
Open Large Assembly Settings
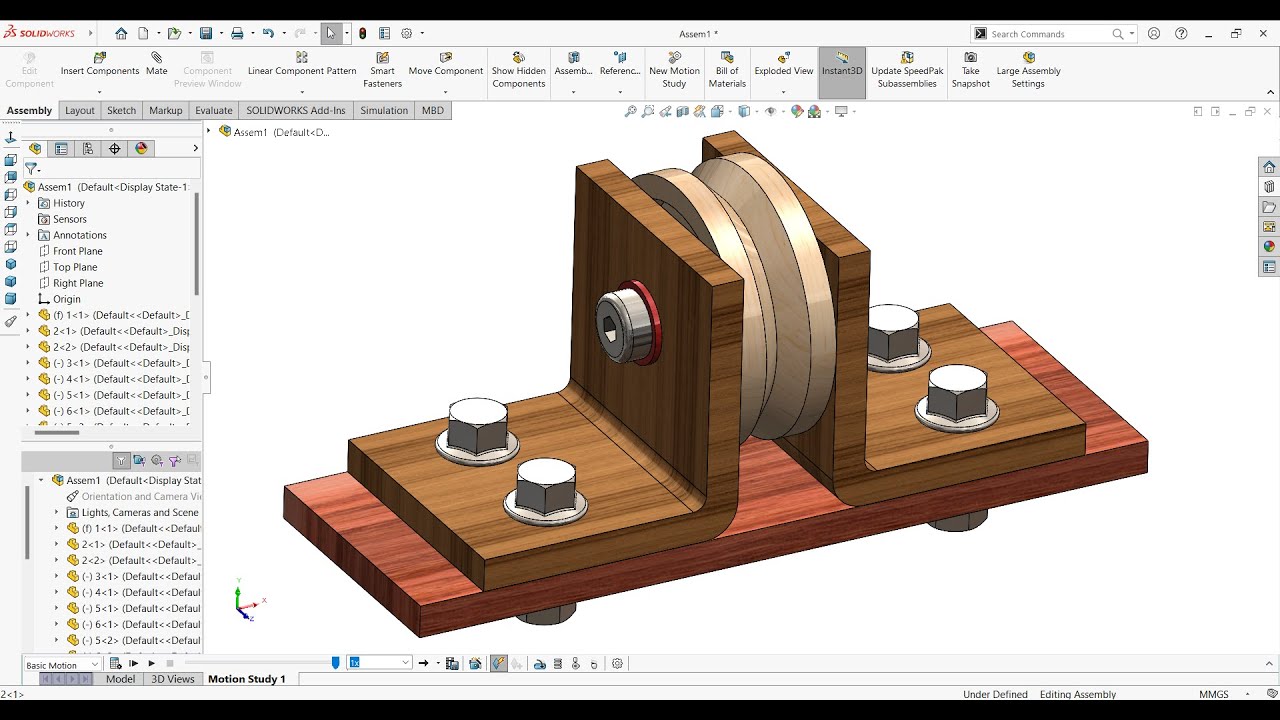[x=1028, y=70]
